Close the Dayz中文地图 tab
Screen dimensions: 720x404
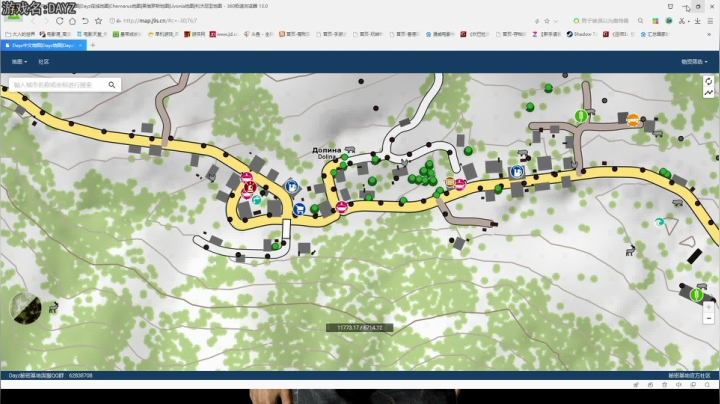click(80, 45)
